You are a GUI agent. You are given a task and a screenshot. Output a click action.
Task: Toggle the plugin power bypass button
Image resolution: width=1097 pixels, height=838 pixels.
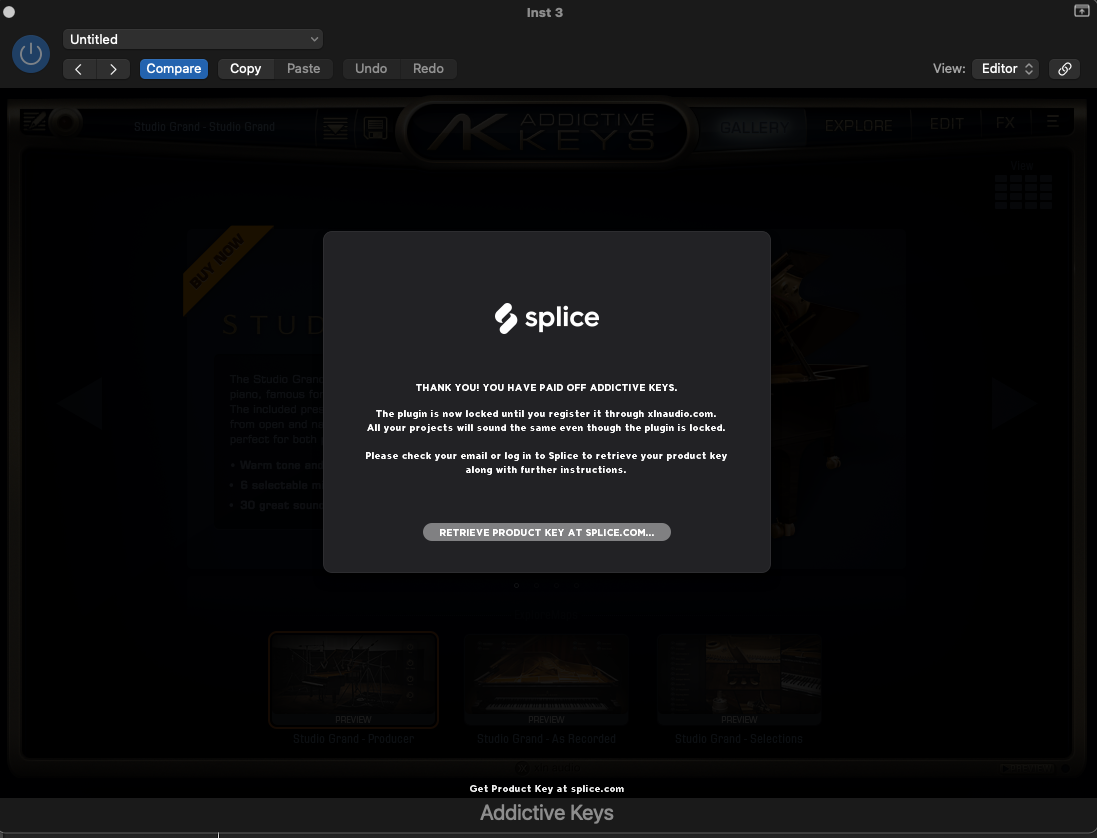[x=31, y=54]
